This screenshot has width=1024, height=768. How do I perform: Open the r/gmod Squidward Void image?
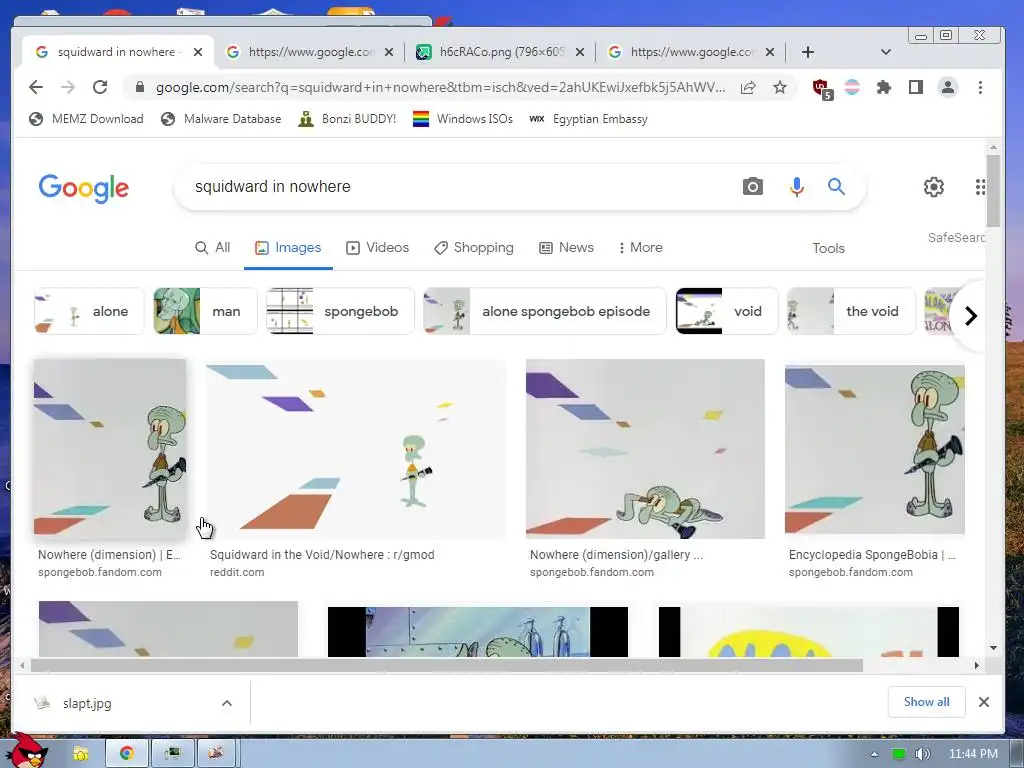click(x=356, y=449)
